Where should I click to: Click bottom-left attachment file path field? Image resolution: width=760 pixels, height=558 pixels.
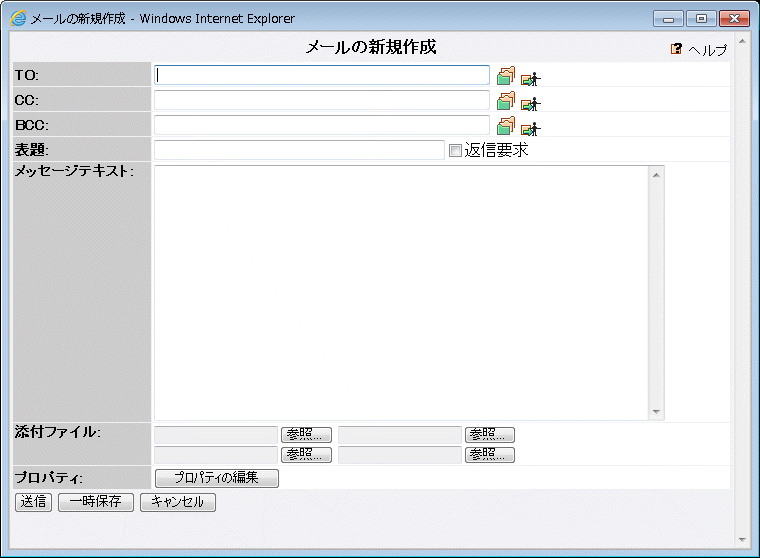pos(216,455)
